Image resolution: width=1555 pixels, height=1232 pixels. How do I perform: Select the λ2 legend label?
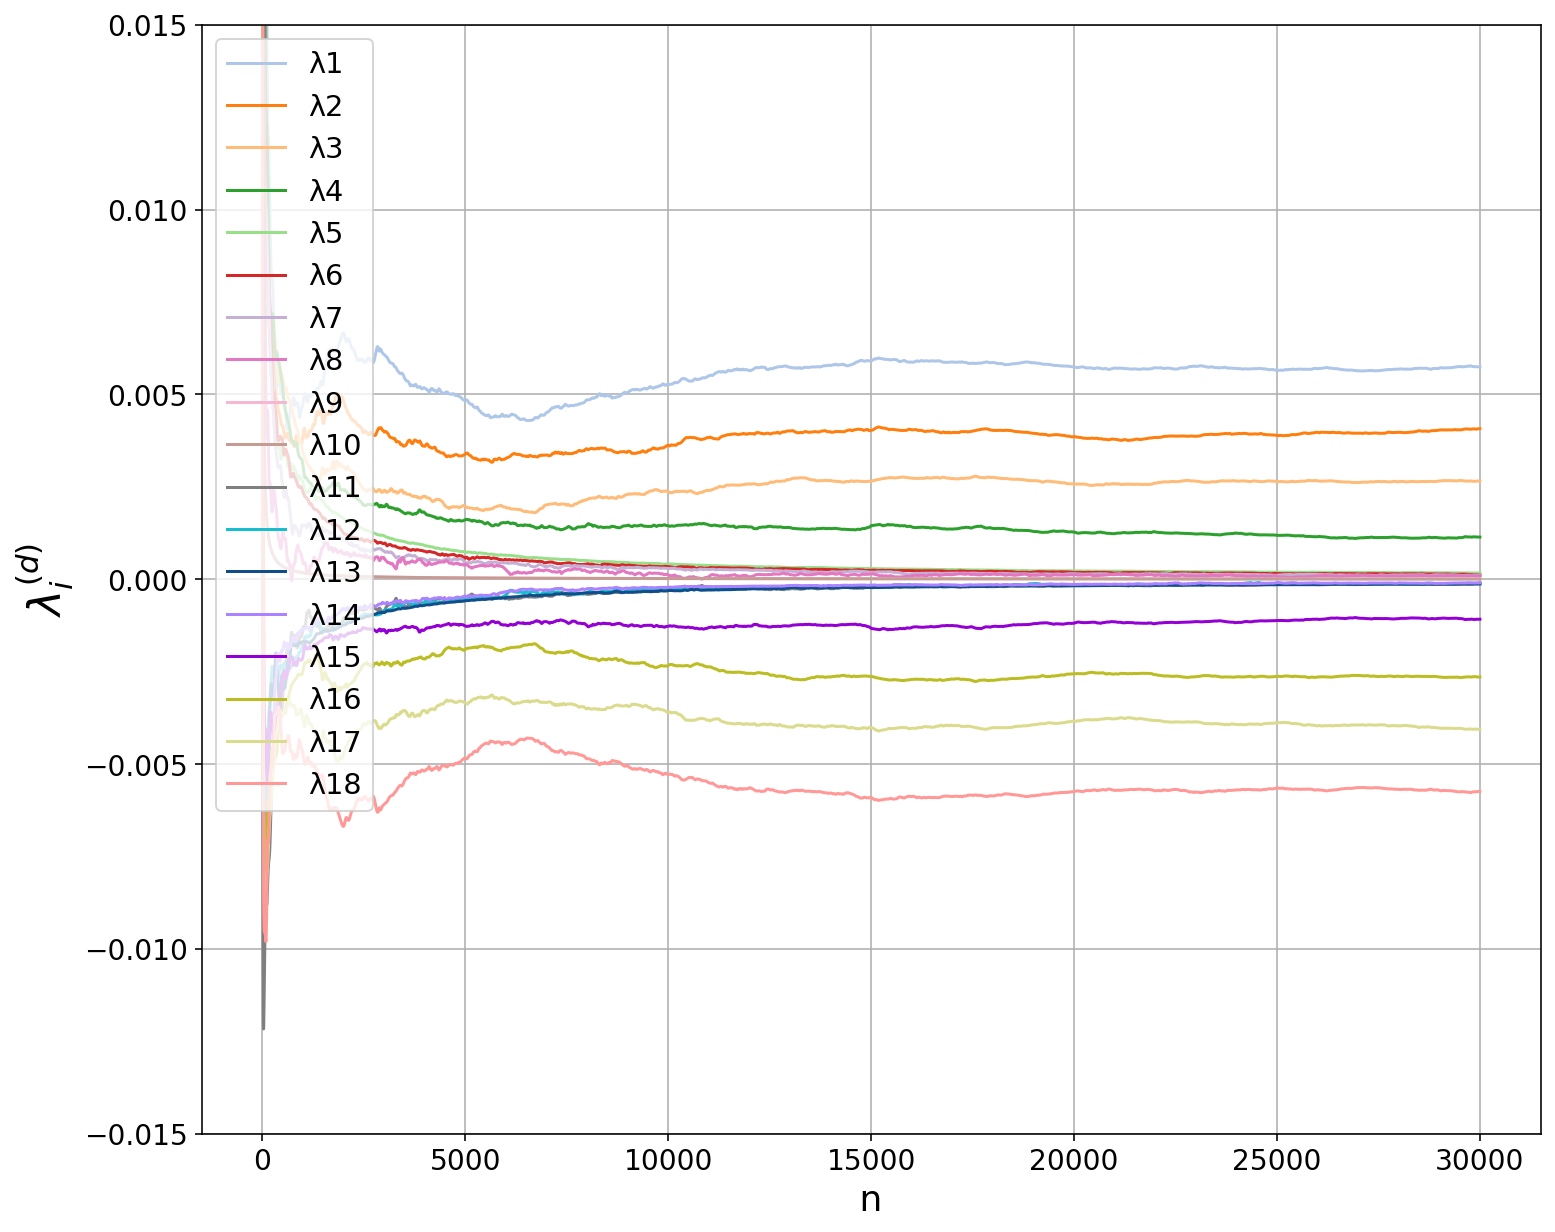pyautogui.click(x=326, y=106)
